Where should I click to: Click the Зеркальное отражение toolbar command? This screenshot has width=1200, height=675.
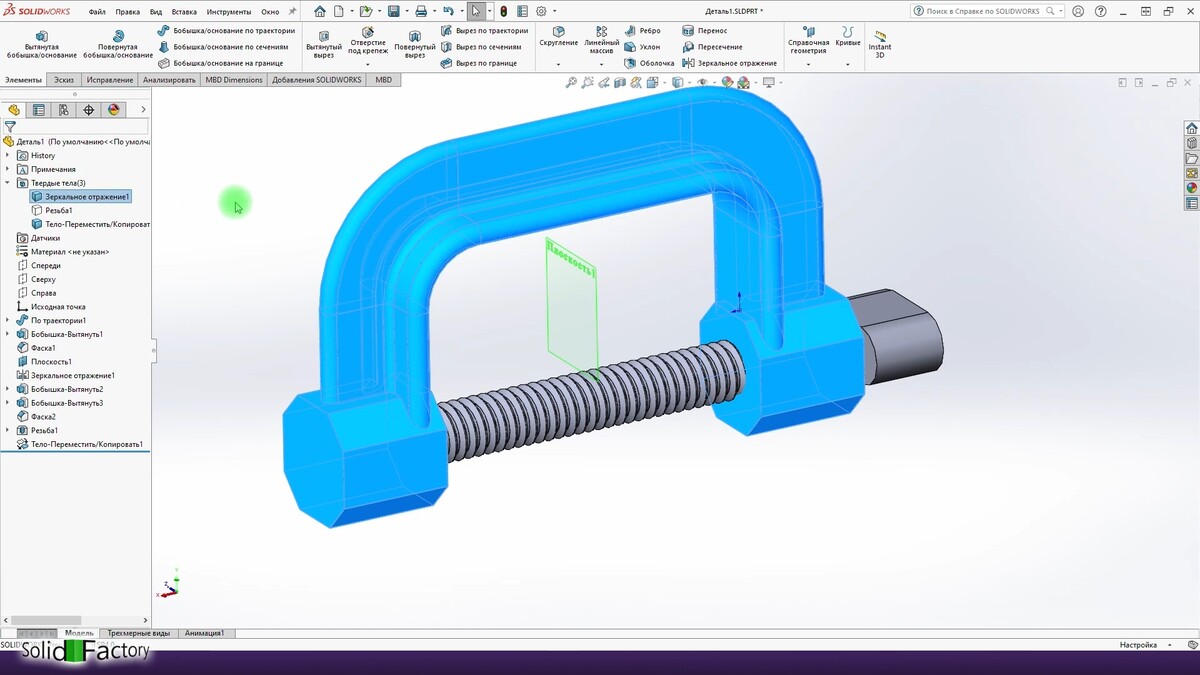[730, 63]
